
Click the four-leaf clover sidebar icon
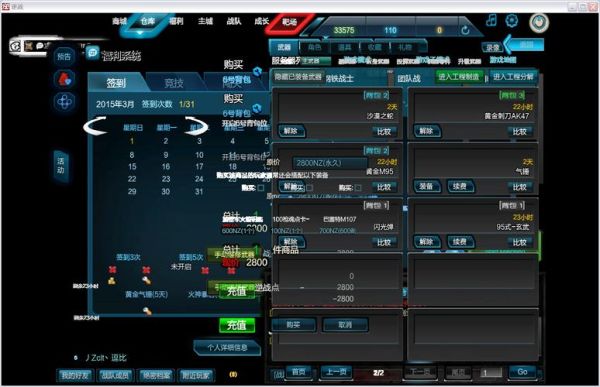click(x=64, y=102)
